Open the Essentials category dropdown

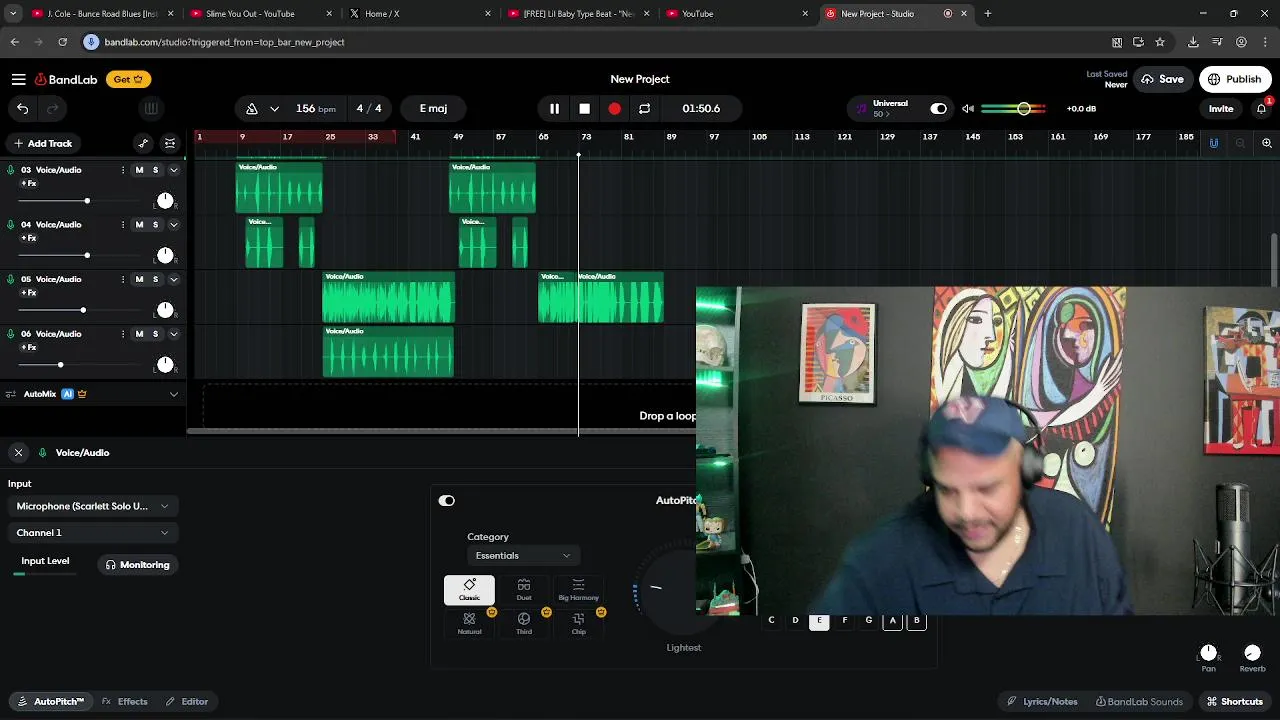523,555
